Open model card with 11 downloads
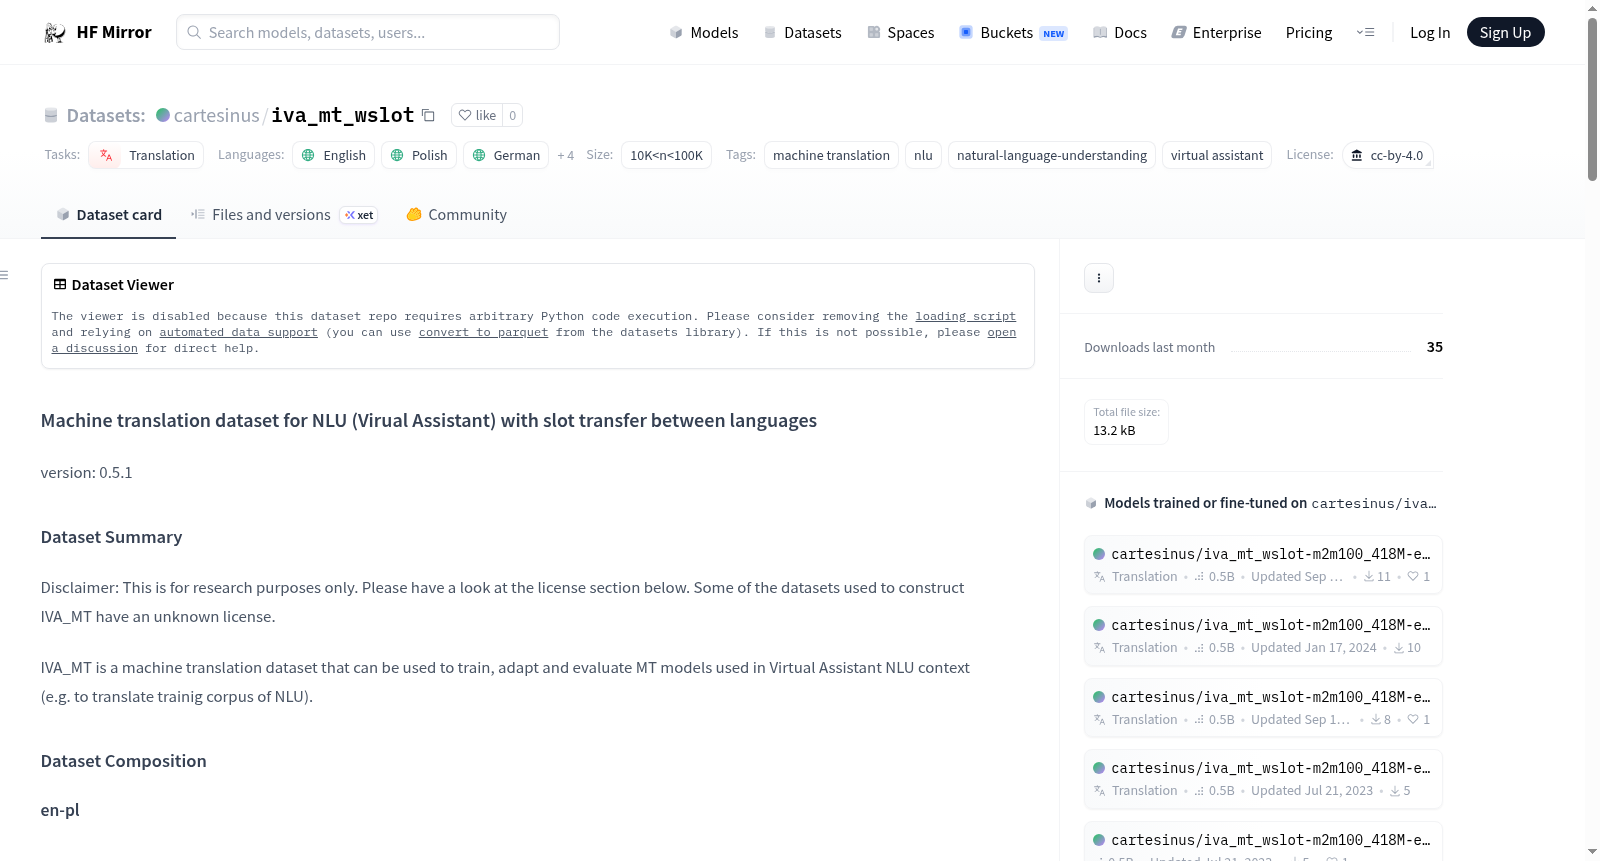 pyautogui.click(x=1263, y=564)
